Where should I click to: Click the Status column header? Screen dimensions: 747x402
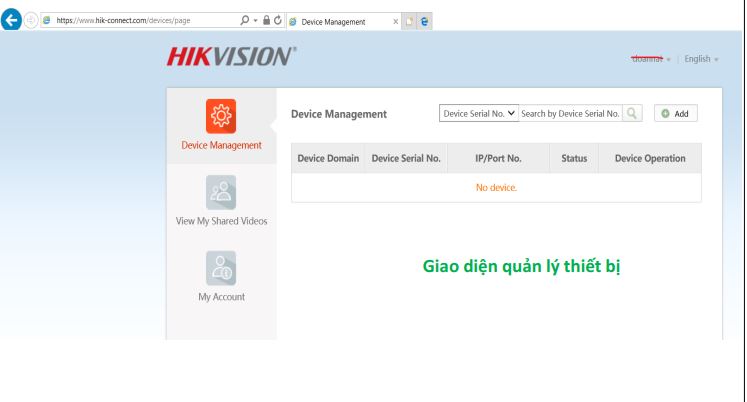(574, 158)
